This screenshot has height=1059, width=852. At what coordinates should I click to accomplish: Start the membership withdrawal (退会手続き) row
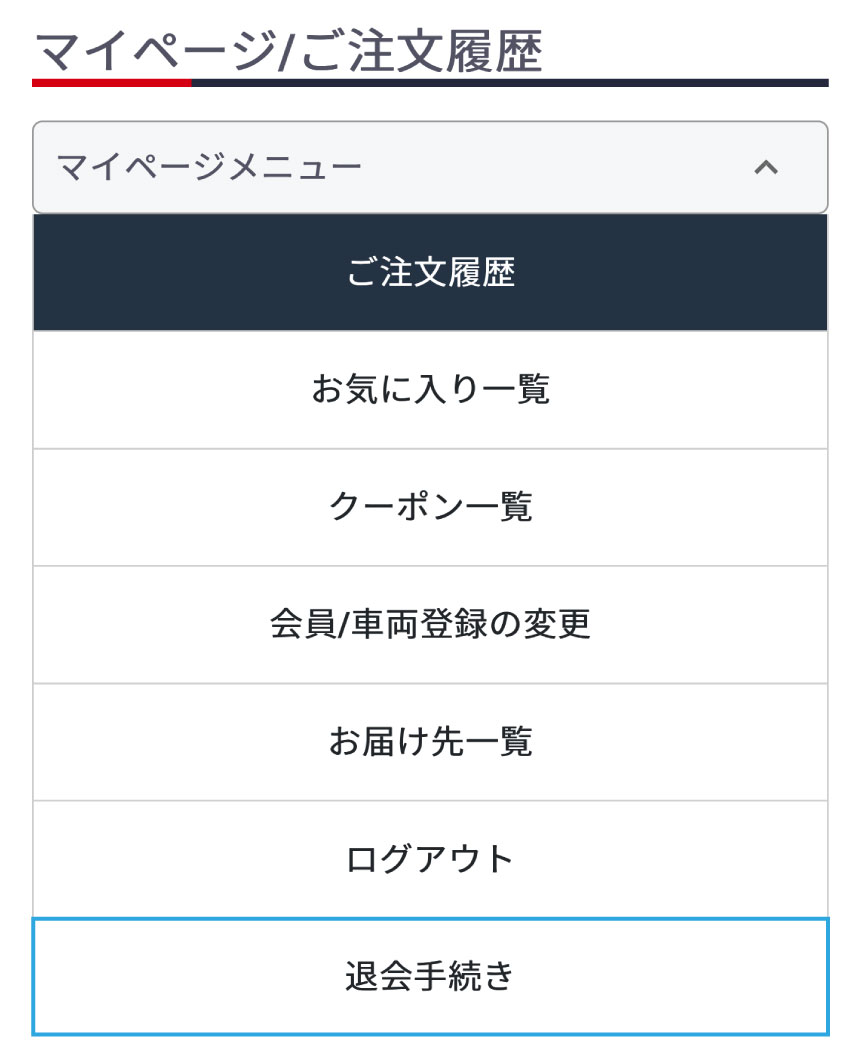[x=430, y=976]
